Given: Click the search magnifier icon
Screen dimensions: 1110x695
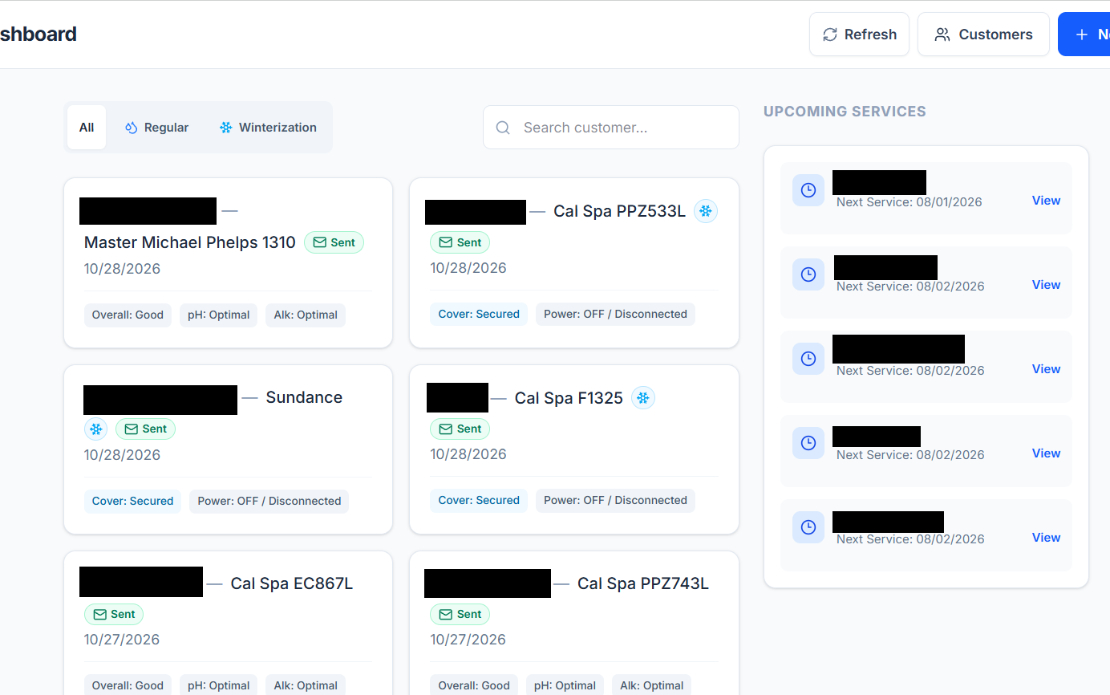Looking at the screenshot, I should click(x=503, y=127).
